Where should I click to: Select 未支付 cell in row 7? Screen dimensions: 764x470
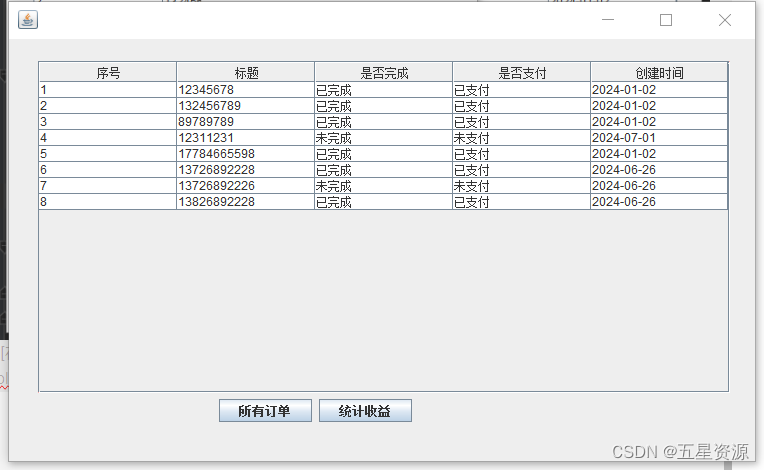(521, 186)
